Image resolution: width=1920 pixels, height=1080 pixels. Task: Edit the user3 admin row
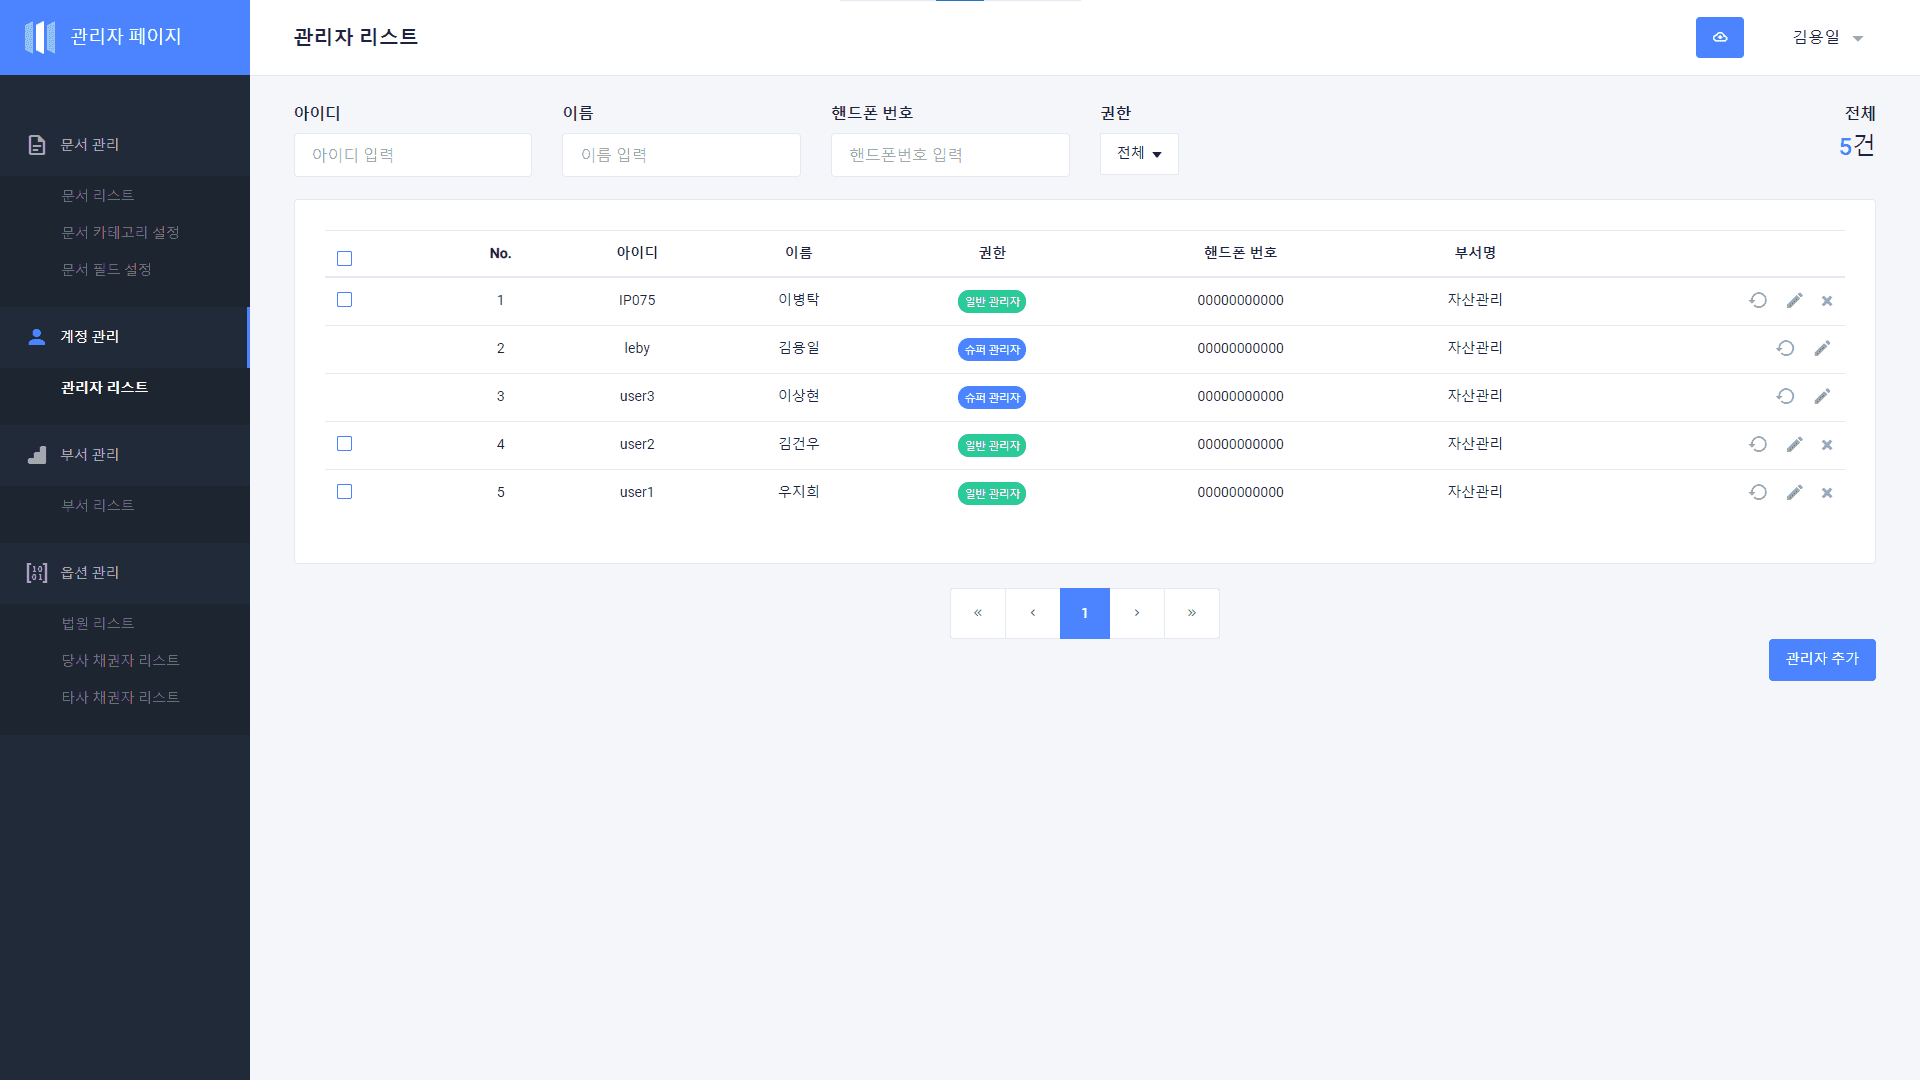click(1822, 396)
